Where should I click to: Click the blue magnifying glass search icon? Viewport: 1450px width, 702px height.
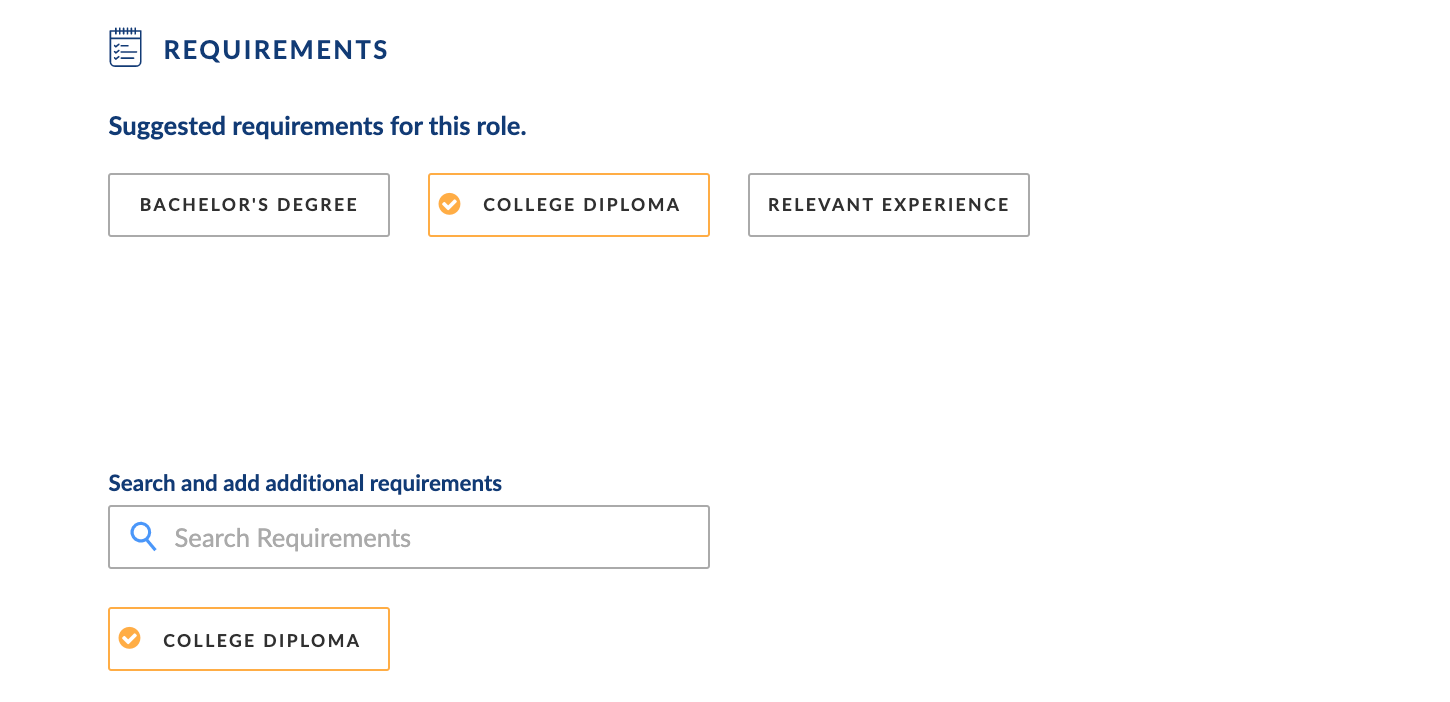pyautogui.click(x=144, y=537)
